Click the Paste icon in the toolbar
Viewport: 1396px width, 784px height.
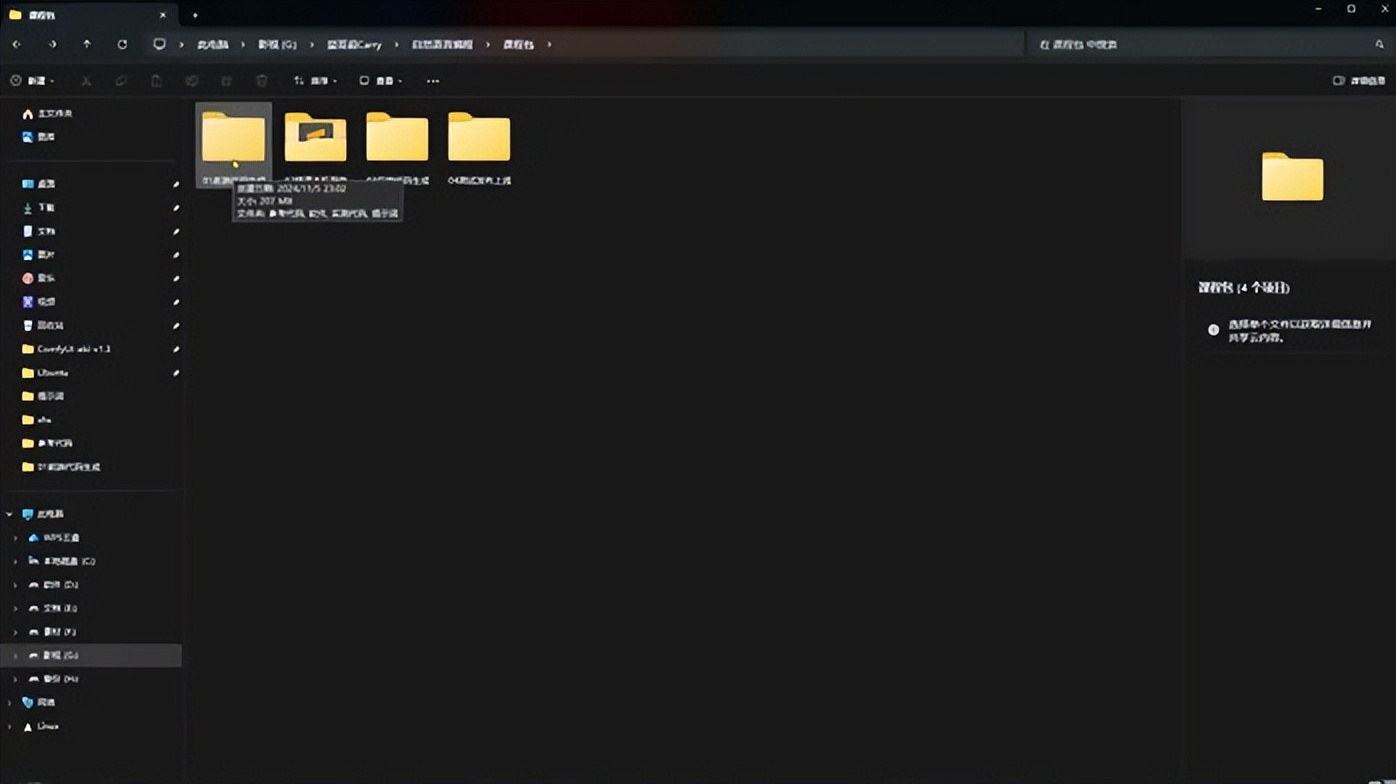tap(156, 81)
